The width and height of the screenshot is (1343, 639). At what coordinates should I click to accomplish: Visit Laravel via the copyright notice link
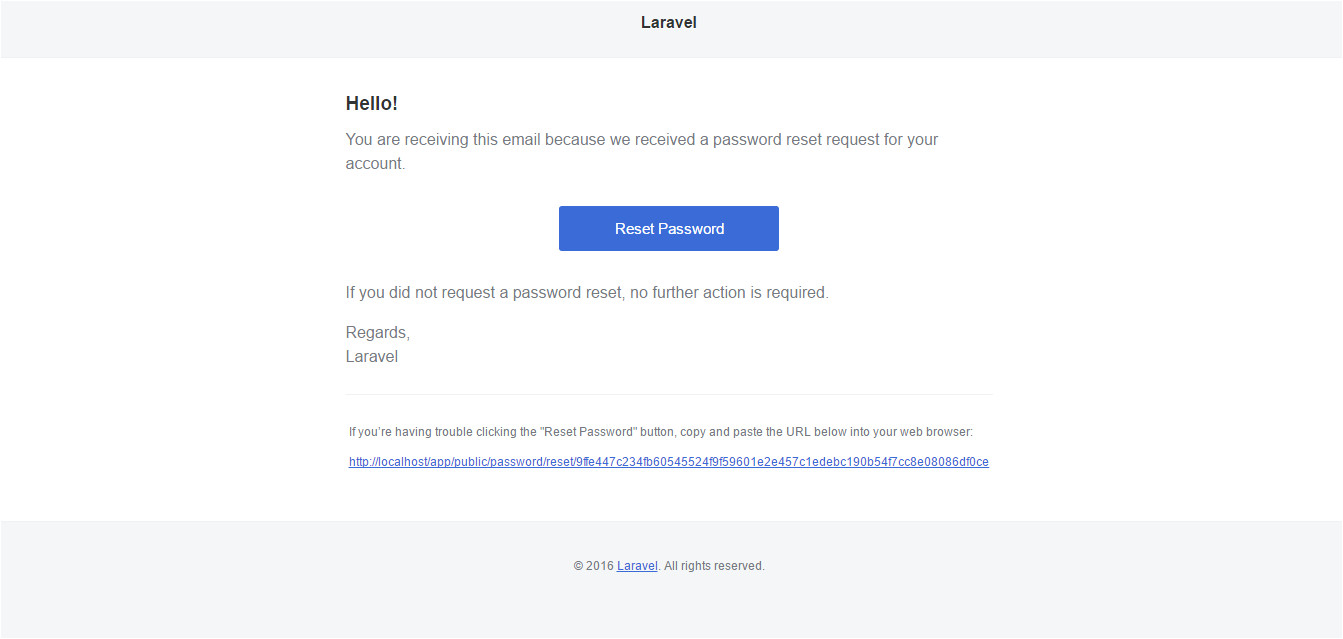[x=636, y=565]
